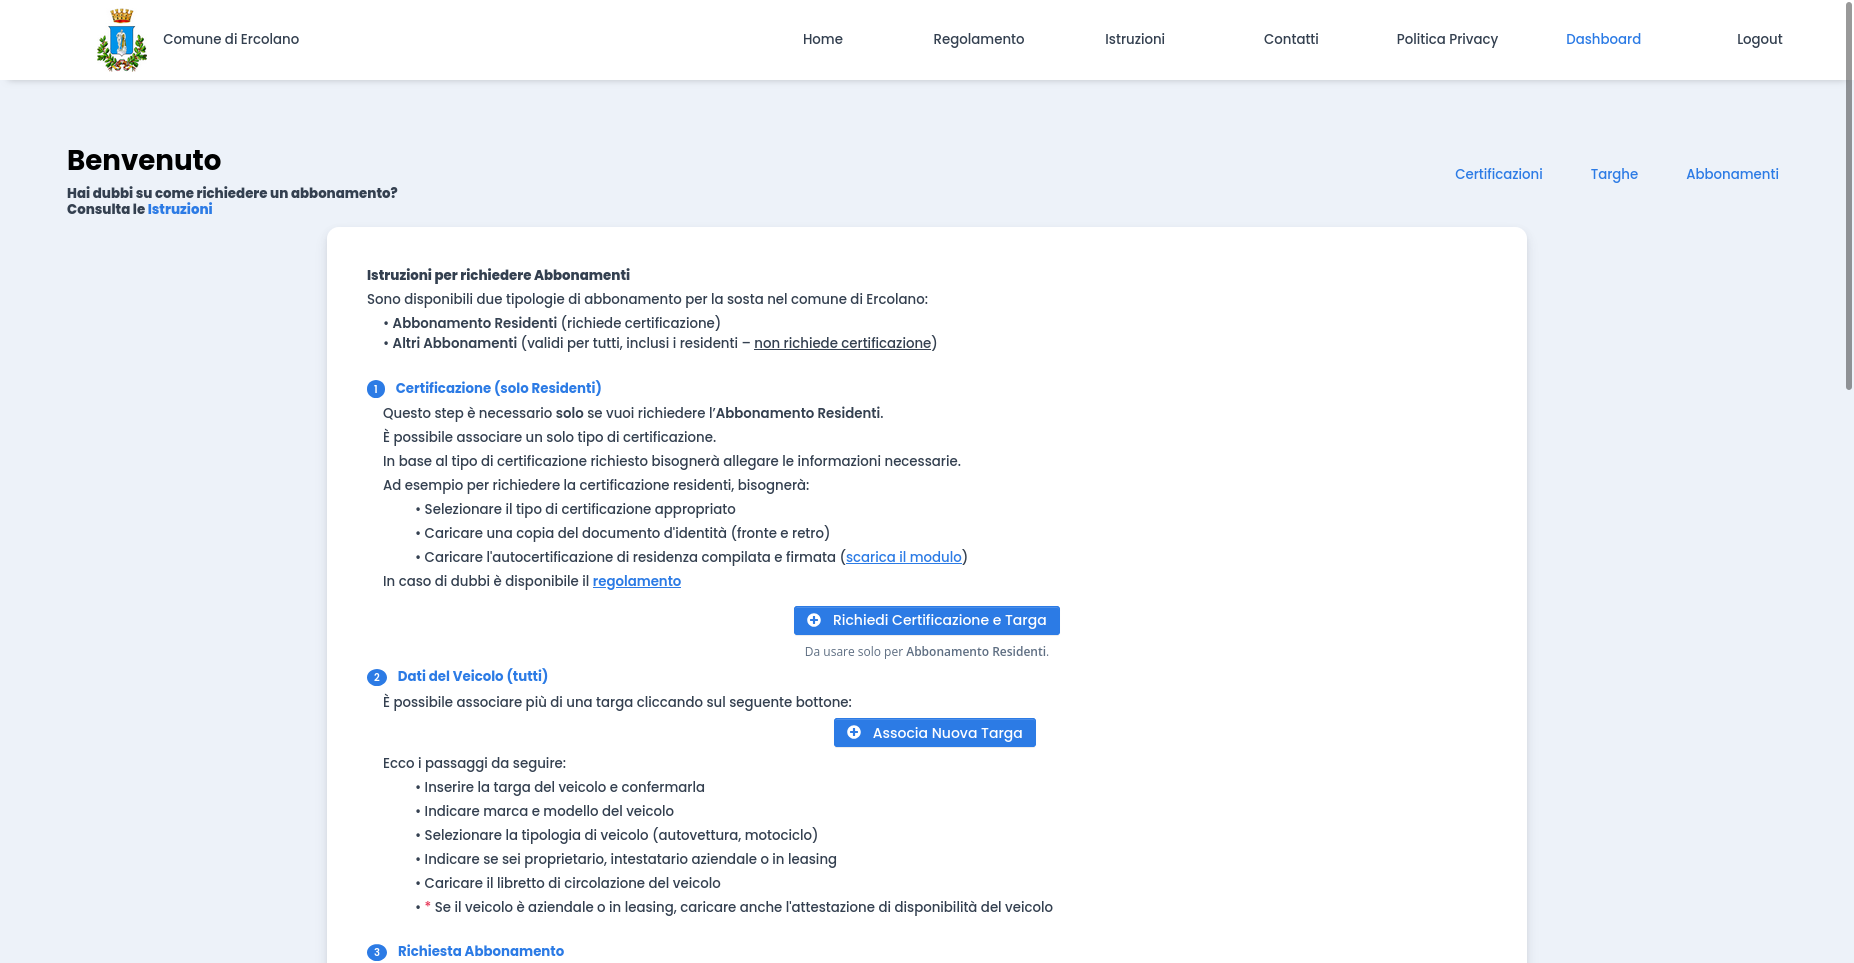Click Logout in the top navigation

(1759, 39)
